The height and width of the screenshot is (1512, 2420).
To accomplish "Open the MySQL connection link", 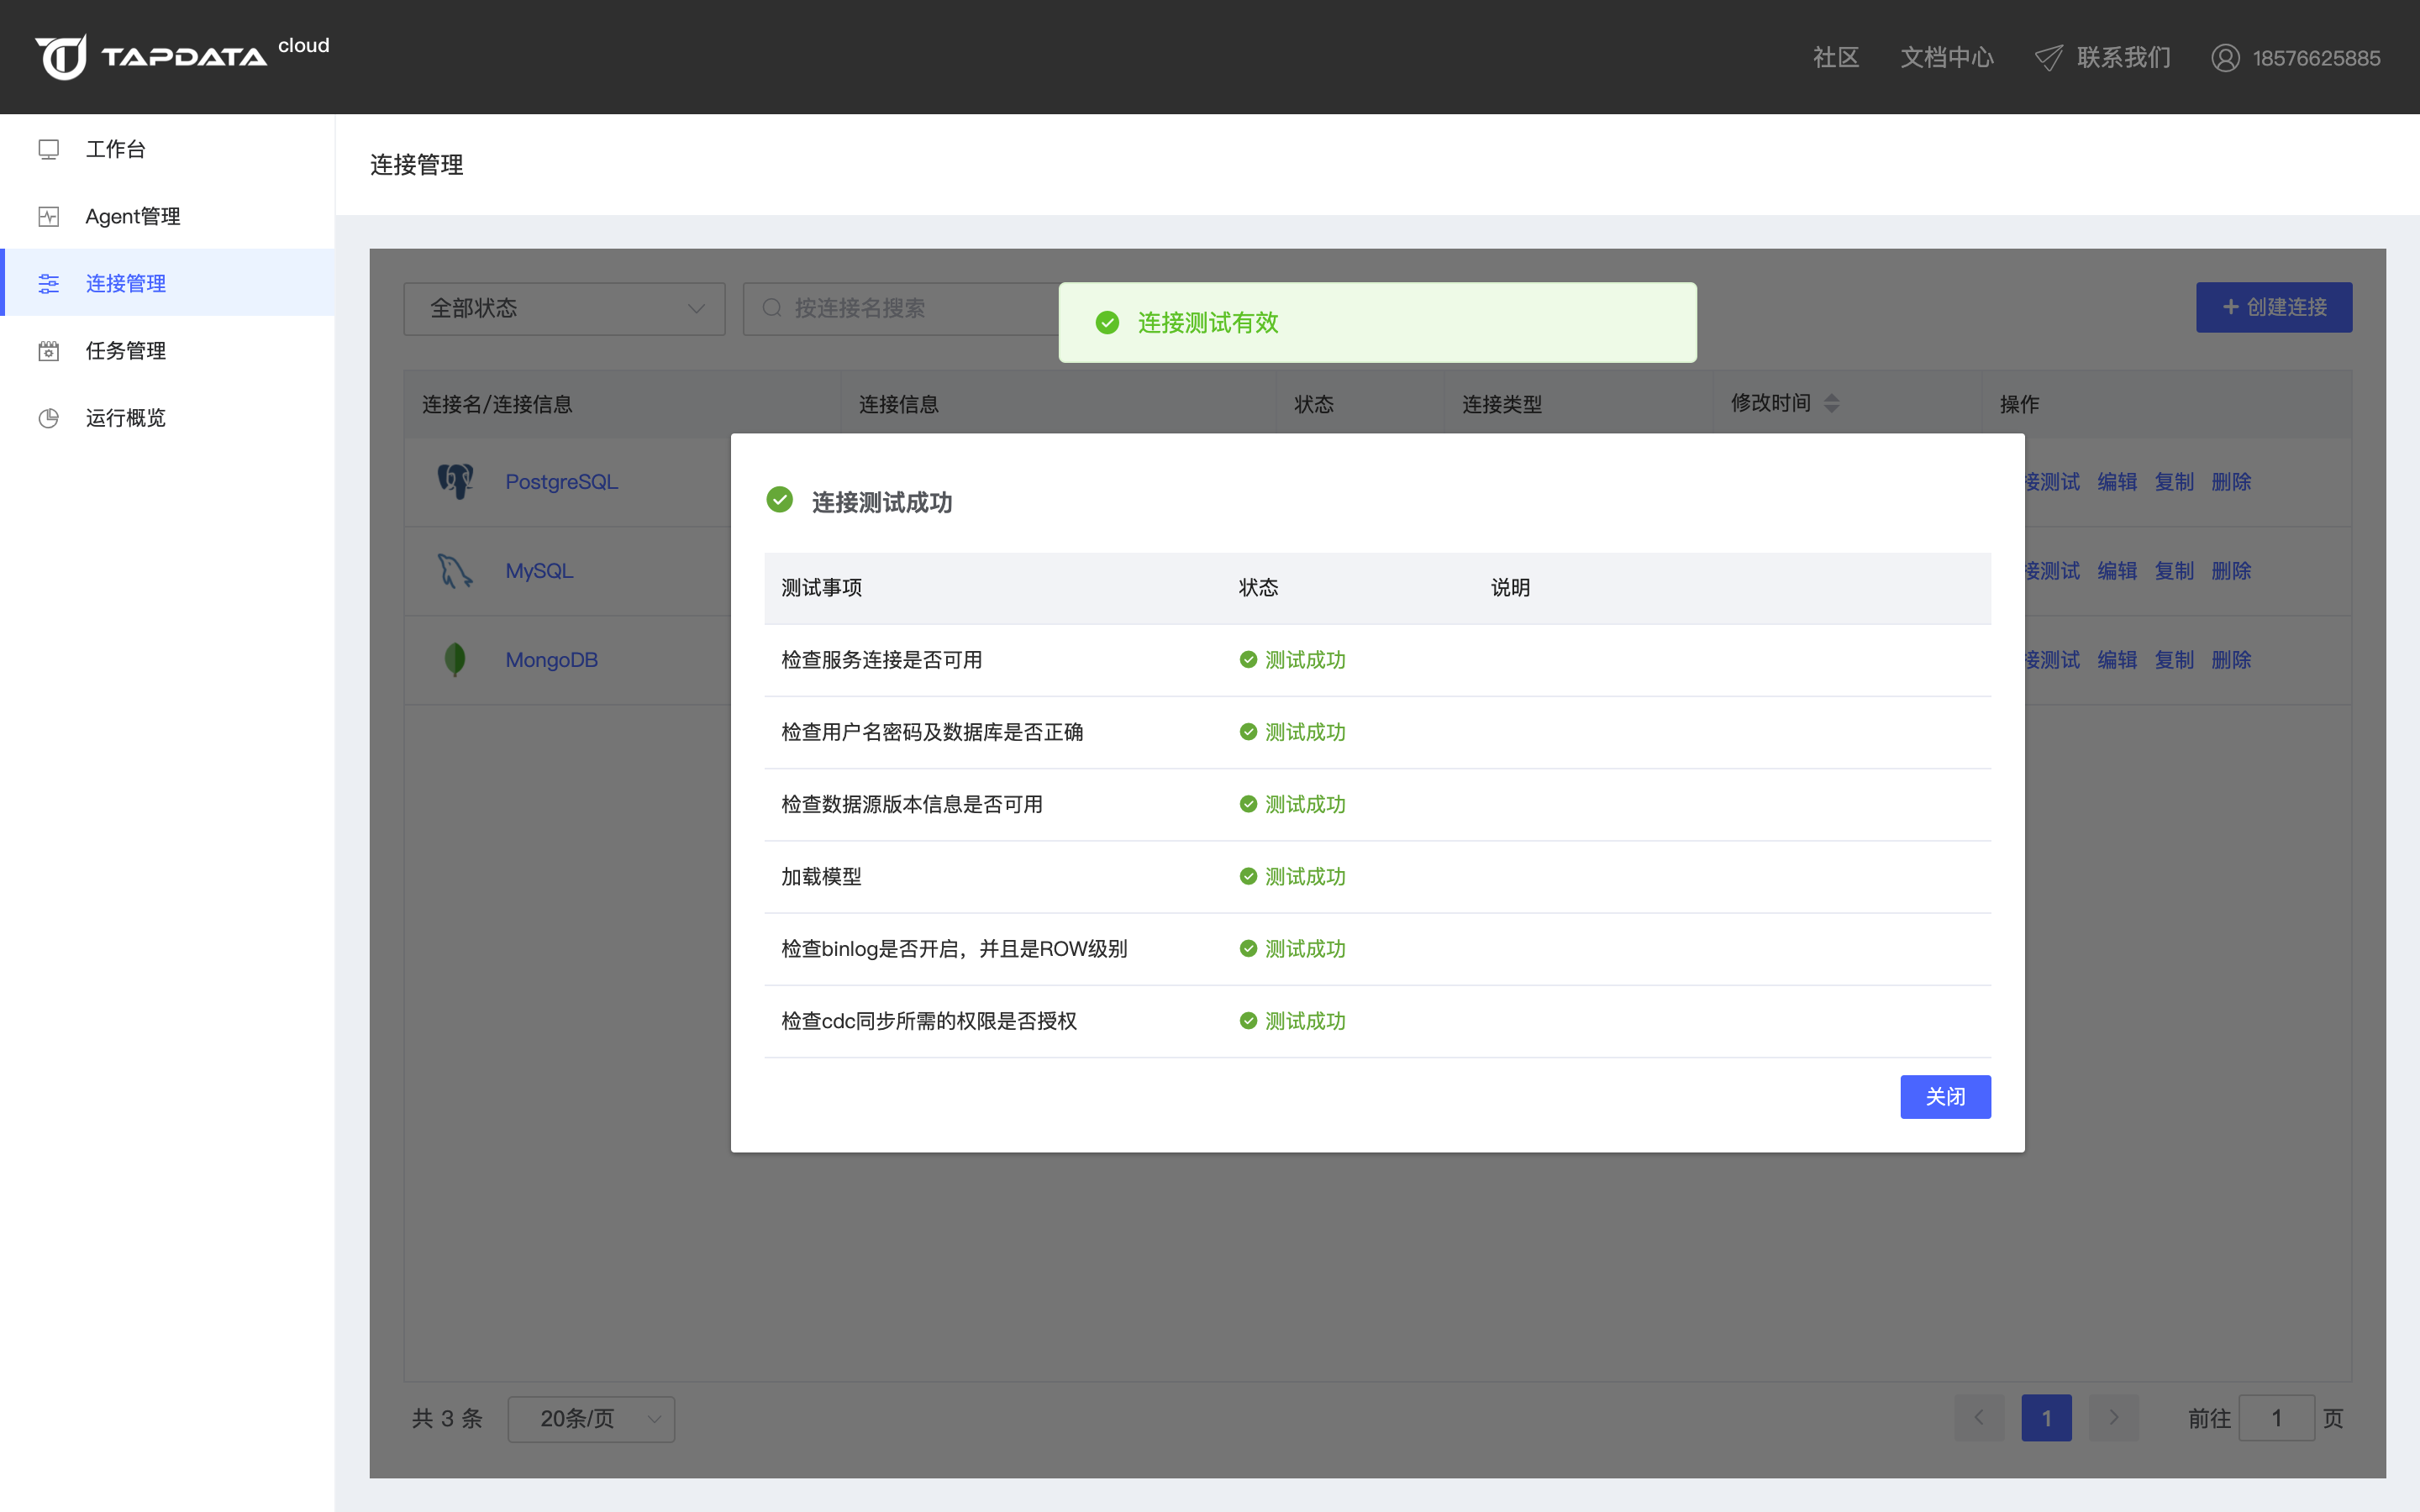I will tap(539, 570).
